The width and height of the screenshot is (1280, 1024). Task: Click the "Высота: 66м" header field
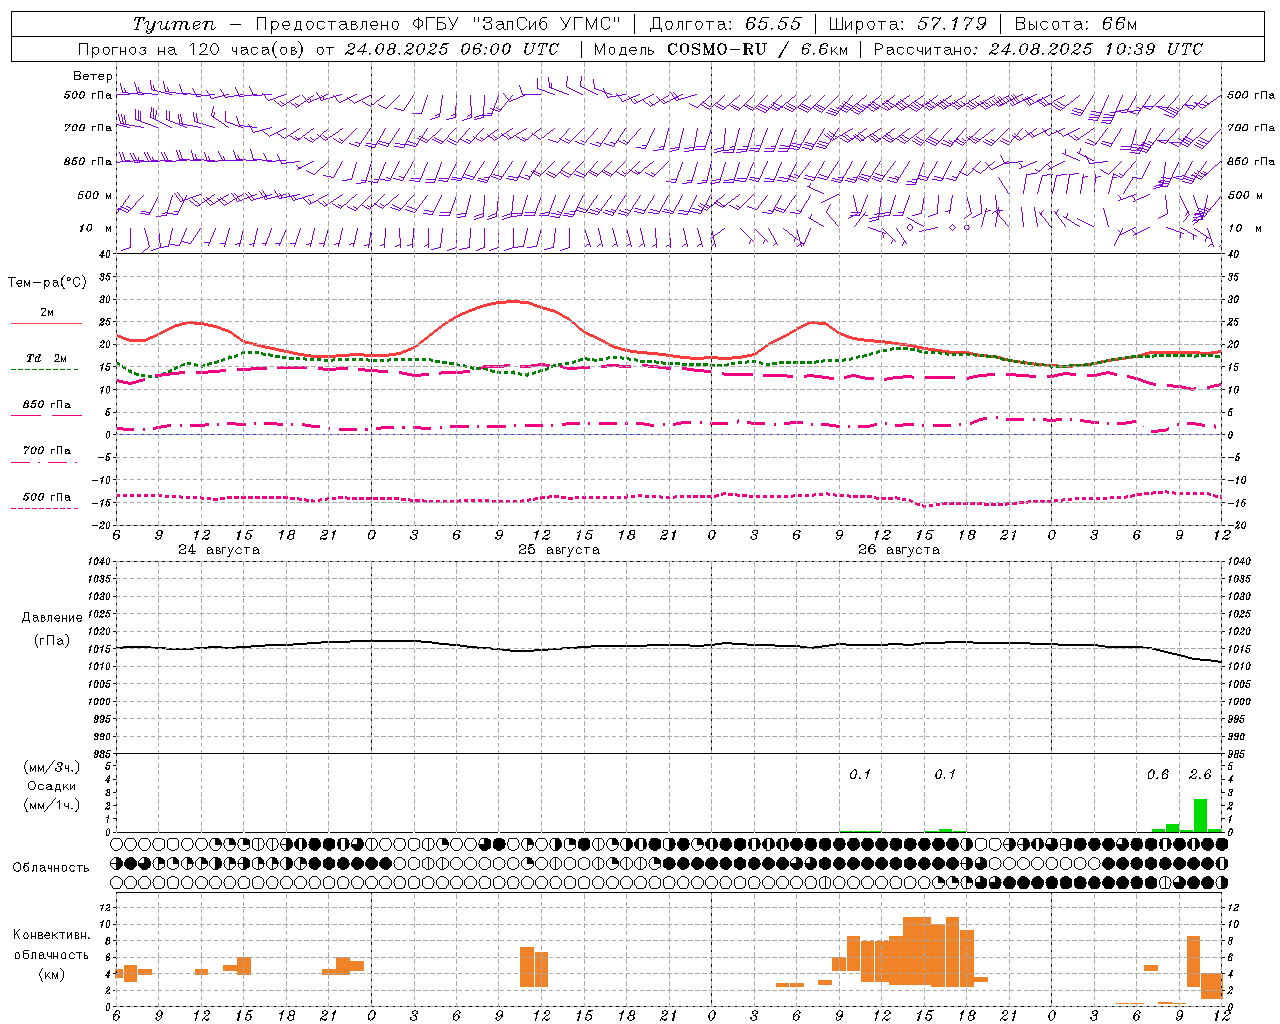pyautogui.click(x=1075, y=24)
